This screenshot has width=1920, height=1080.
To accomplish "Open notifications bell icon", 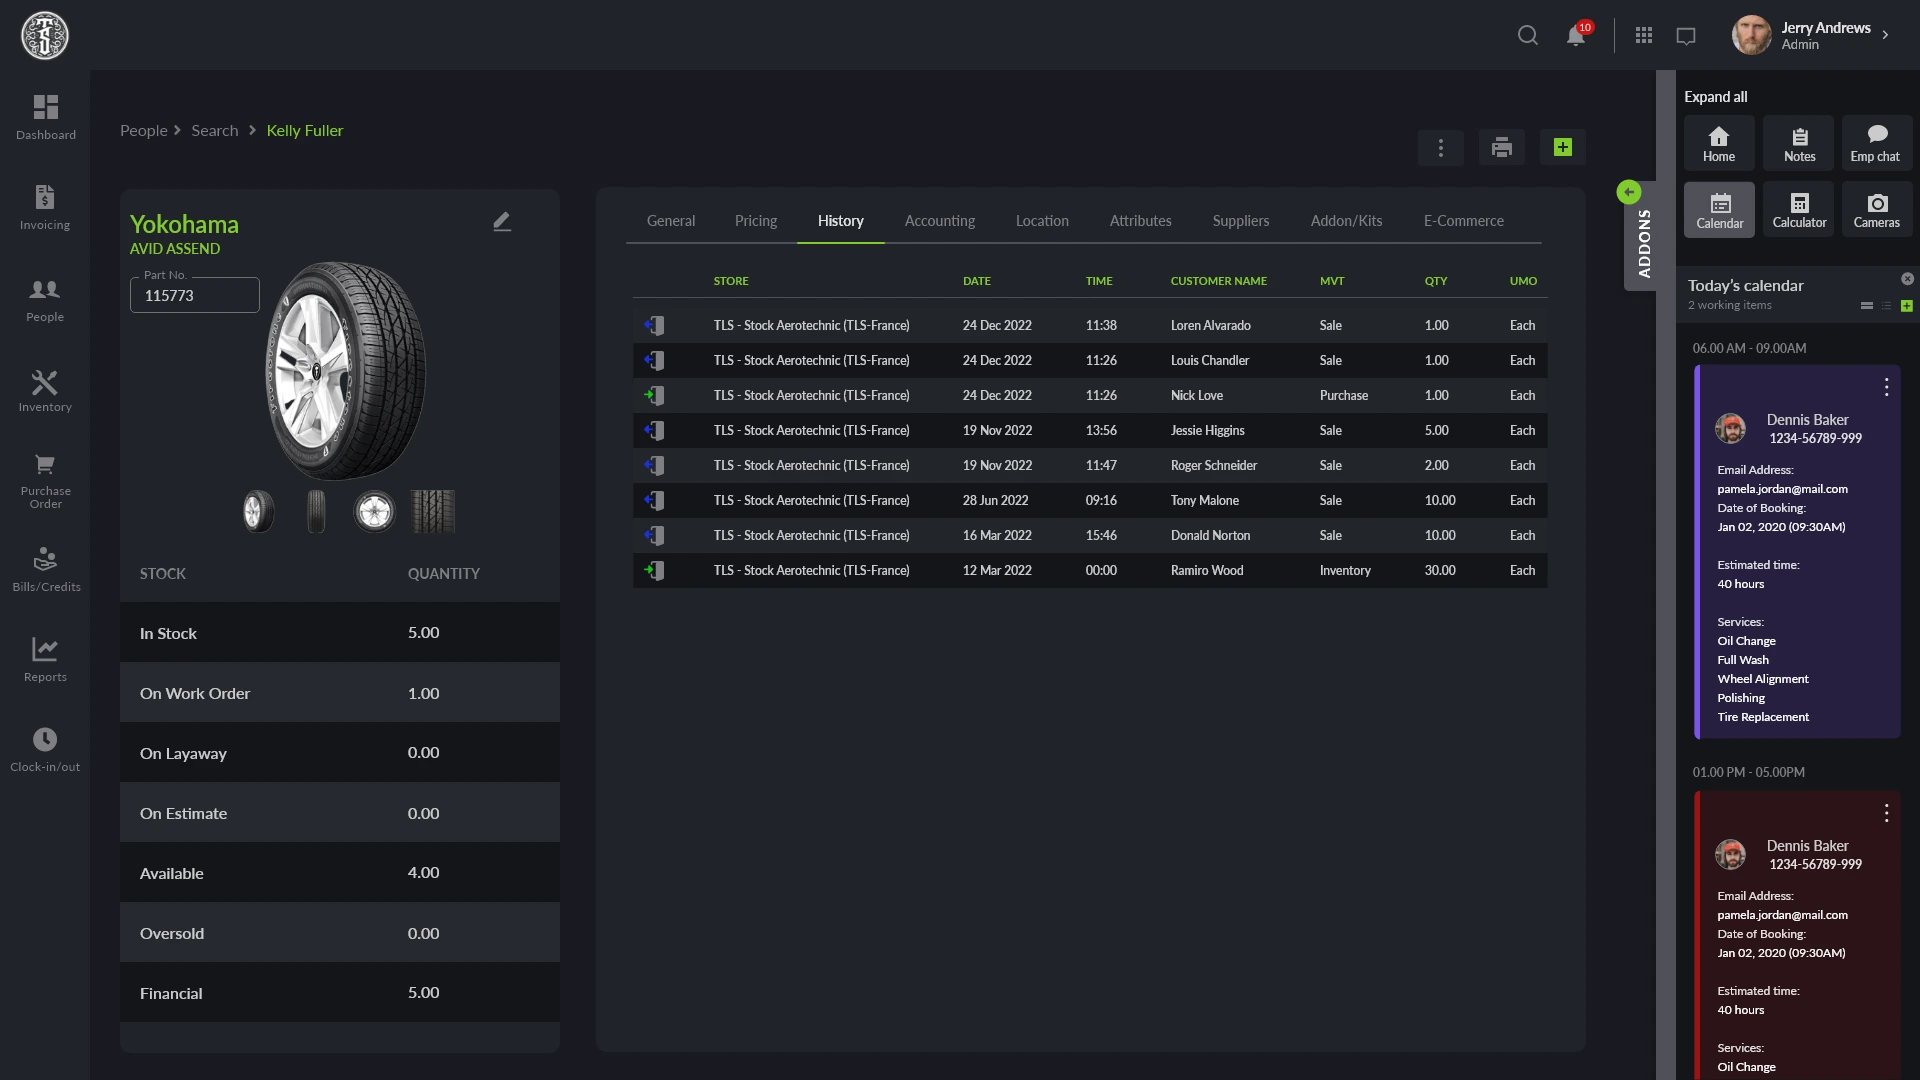I will (x=1576, y=36).
